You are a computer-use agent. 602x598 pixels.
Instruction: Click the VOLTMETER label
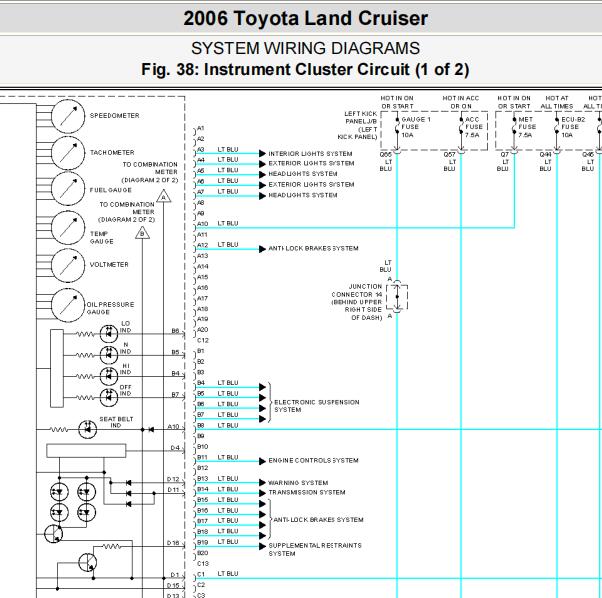[109, 264]
